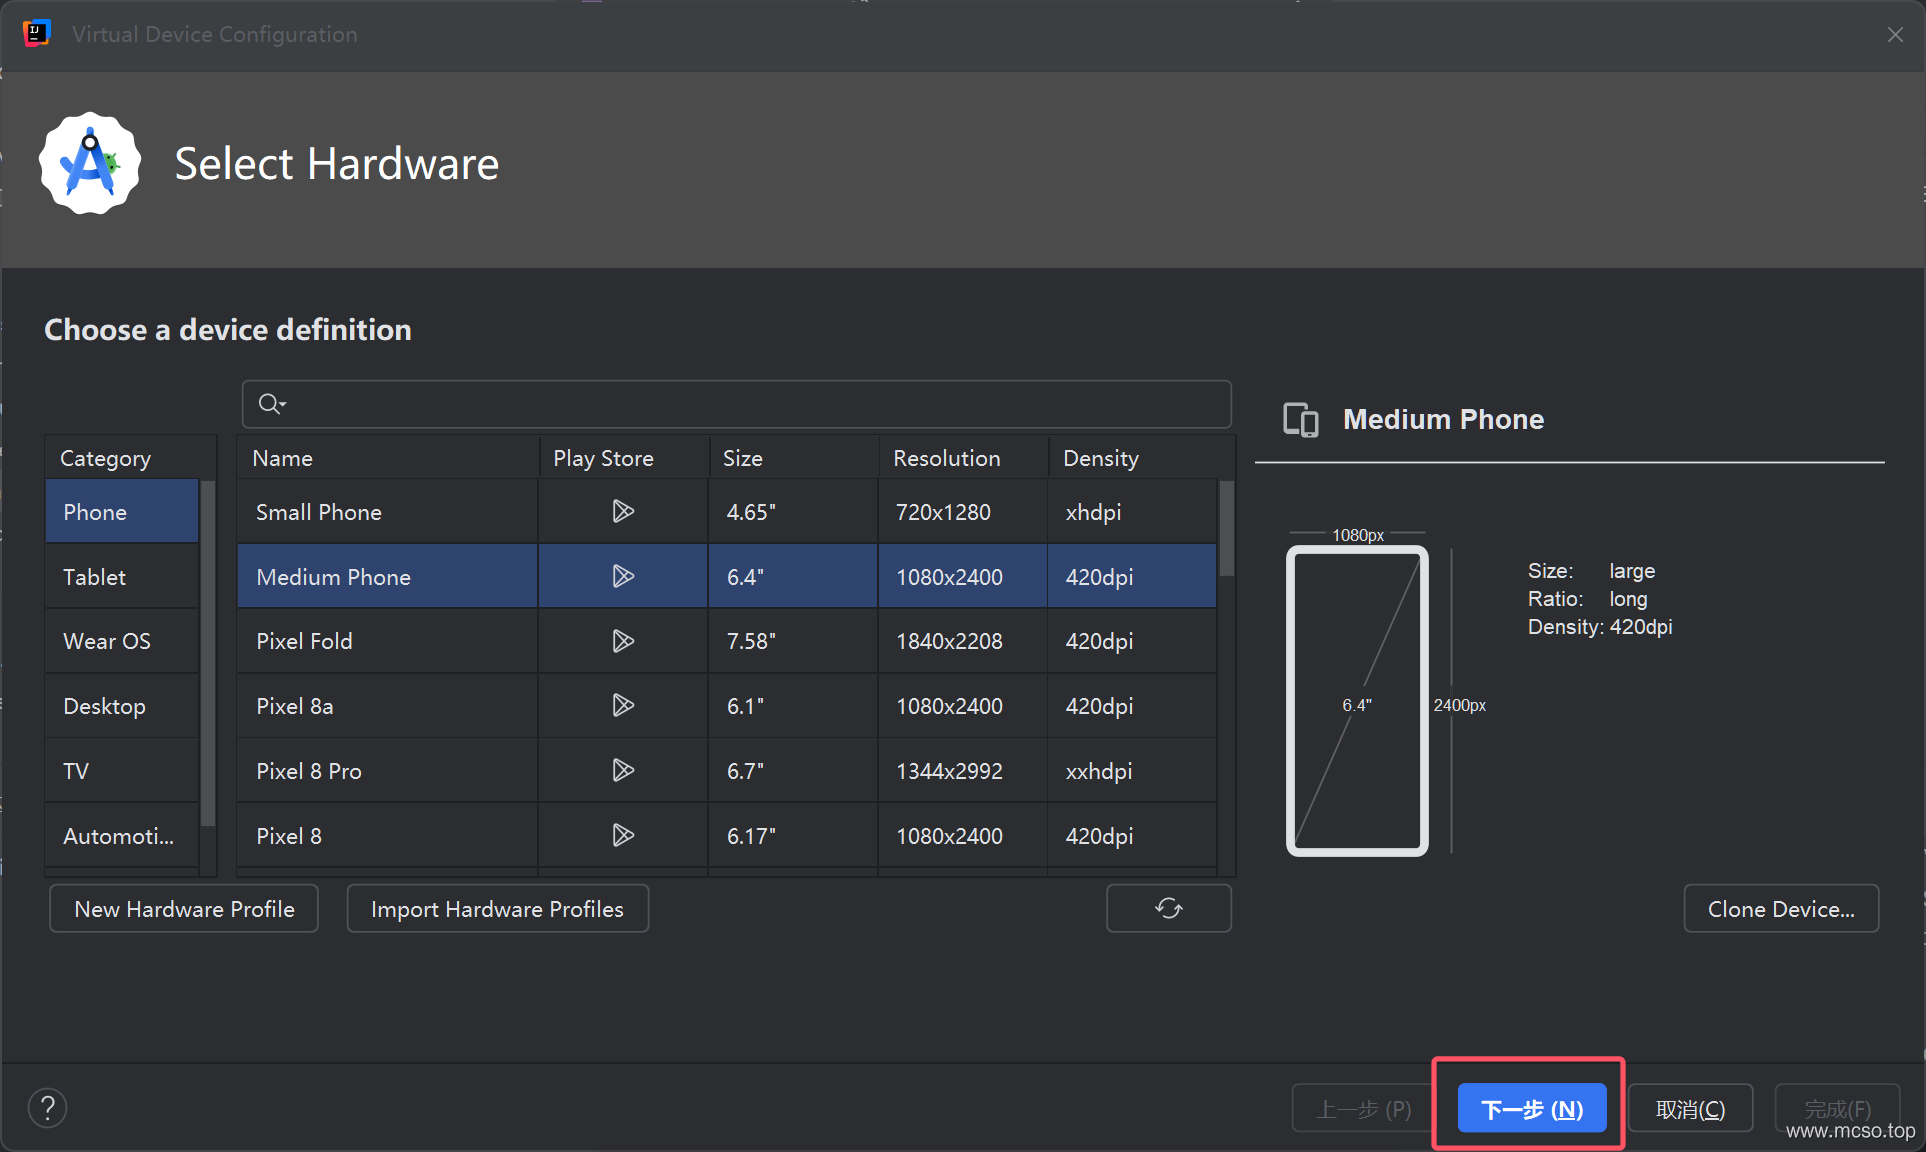Sort by Resolution column header

tap(964, 458)
